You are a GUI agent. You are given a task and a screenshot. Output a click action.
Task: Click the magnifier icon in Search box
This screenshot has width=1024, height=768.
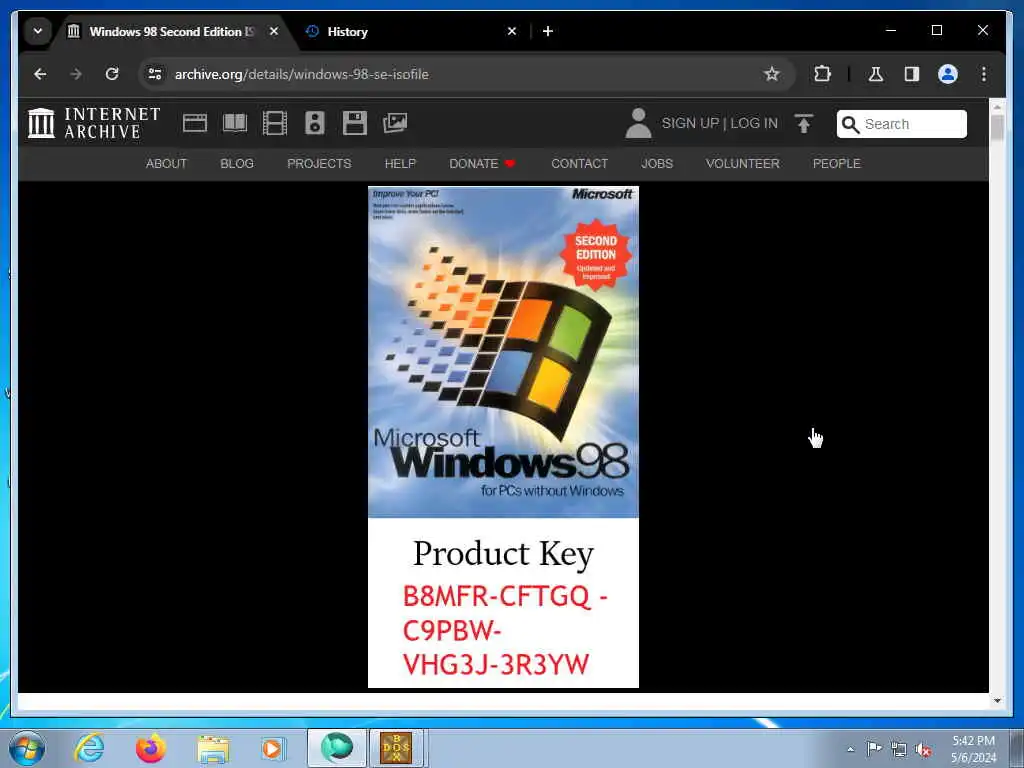pos(850,124)
